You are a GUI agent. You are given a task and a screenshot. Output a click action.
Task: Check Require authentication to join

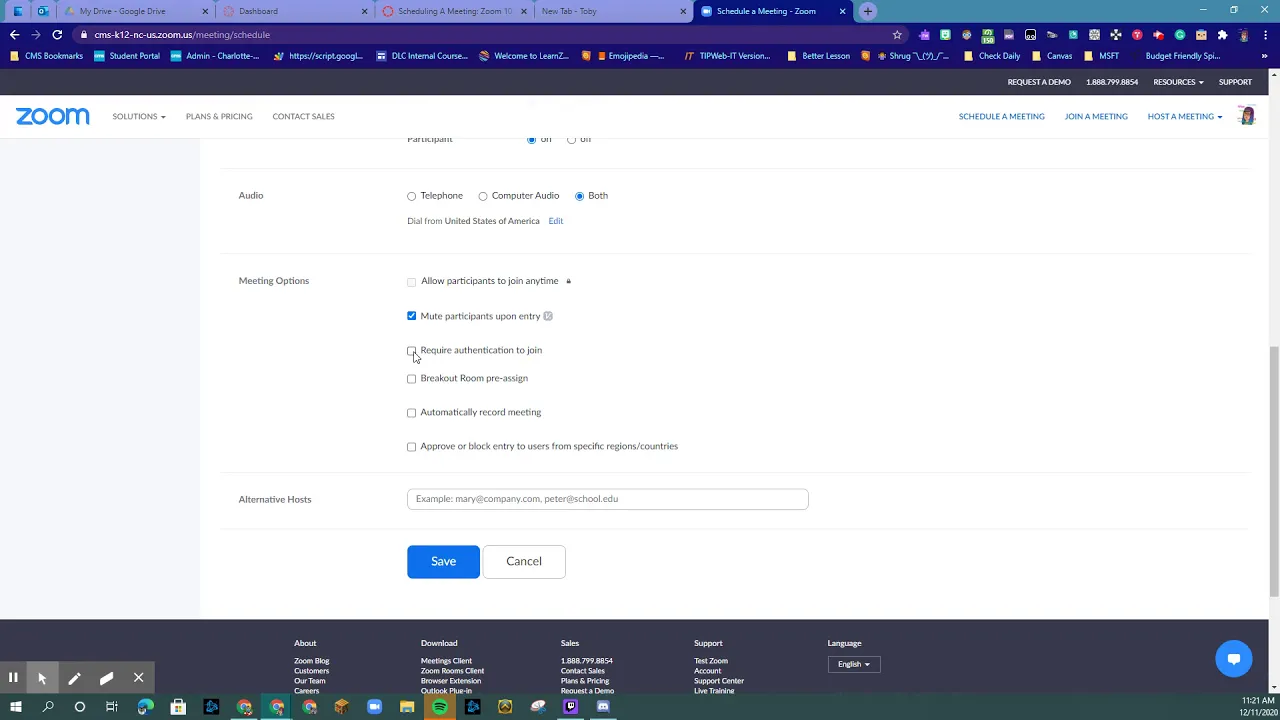[x=411, y=351]
